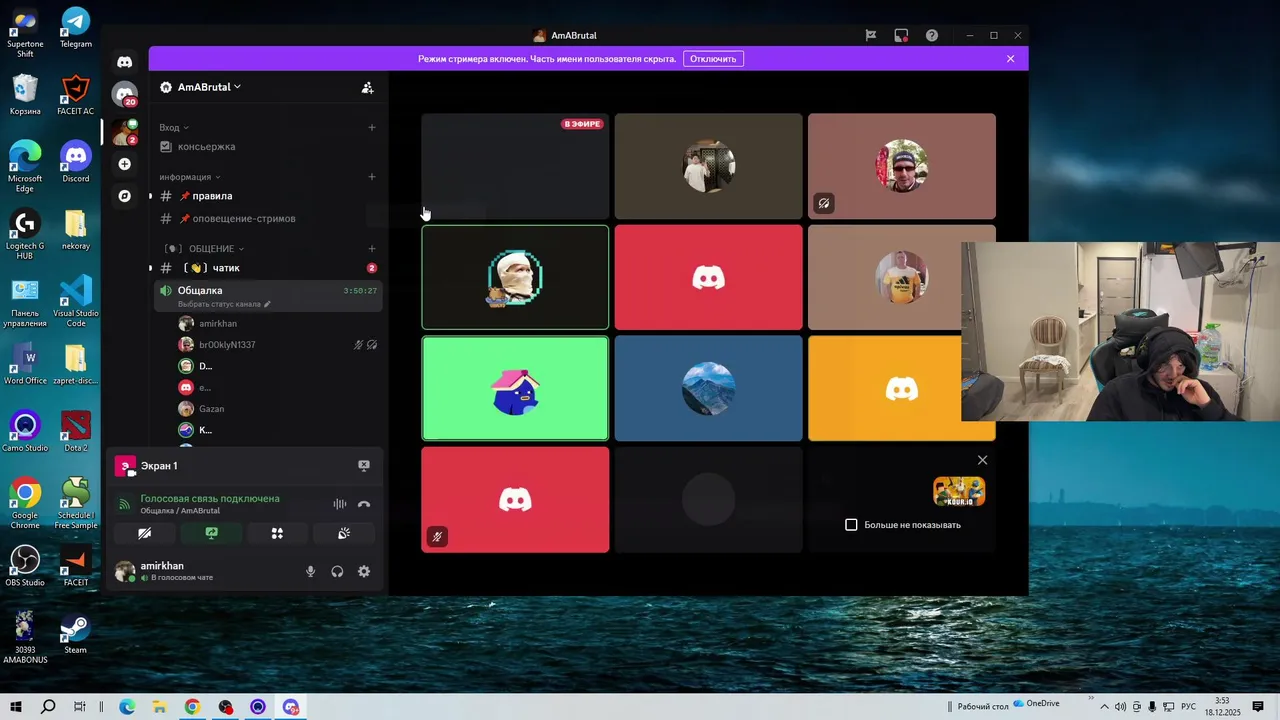Close the activity suggestion popup
The height and width of the screenshot is (720, 1280).
982,460
